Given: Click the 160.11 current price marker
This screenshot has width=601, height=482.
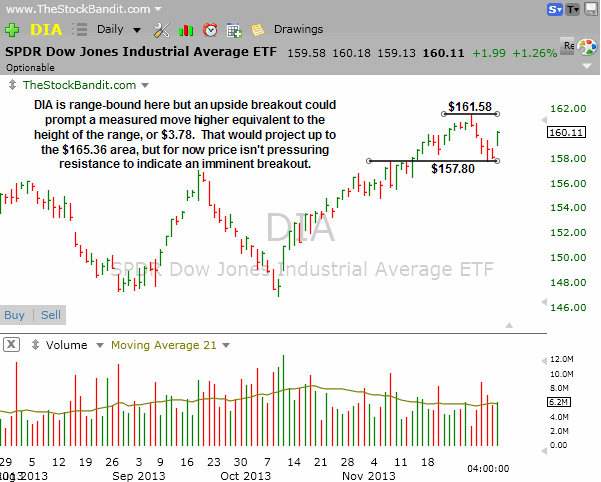Looking at the screenshot, I should (x=566, y=133).
